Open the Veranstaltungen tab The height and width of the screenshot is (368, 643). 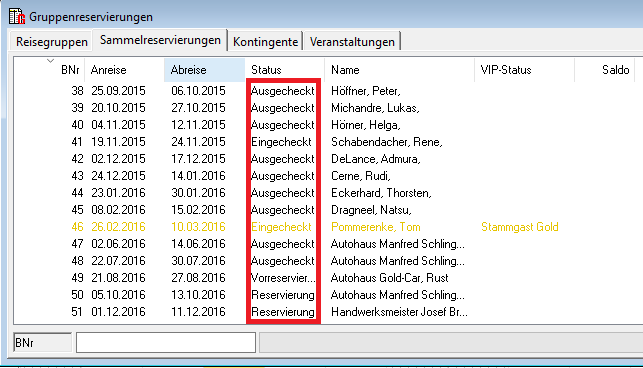coord(352,42)
